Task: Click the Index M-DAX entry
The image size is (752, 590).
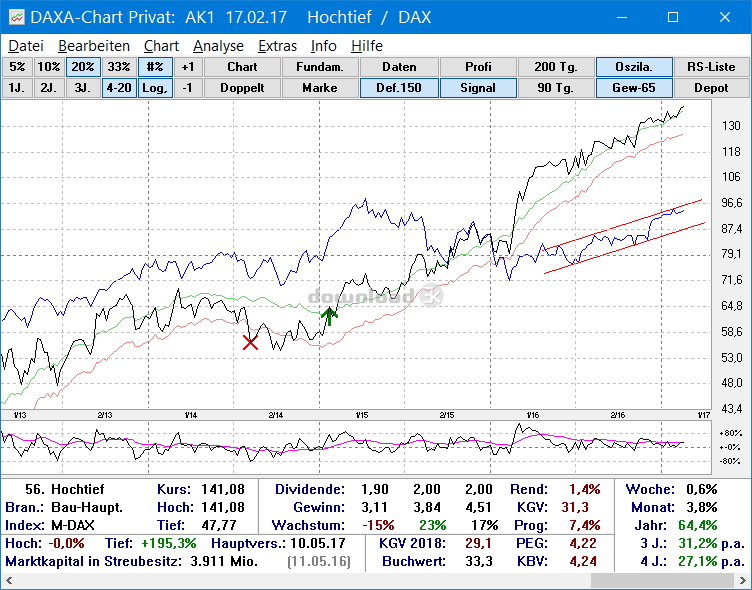Action: pyautogui.click(x=72, y=525)
